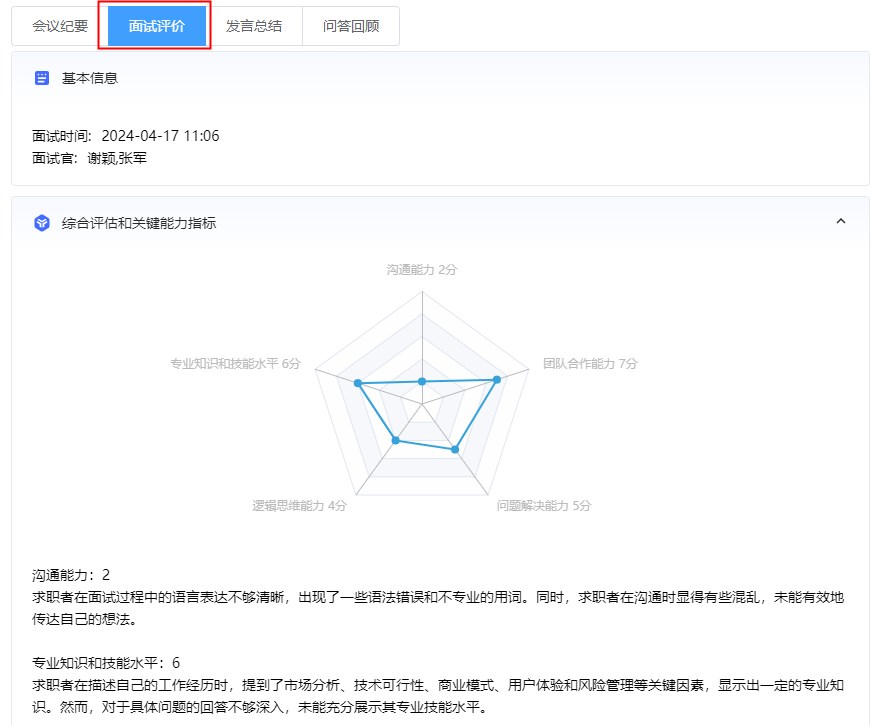The width and height of the screenshot is (873, 725).
Task: Click radar label 逻辑思维能力 4分
Action: coord(299,505)
